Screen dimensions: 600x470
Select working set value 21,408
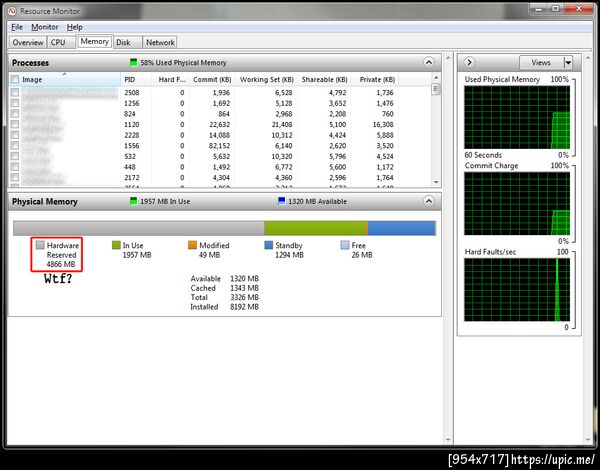(x=282, y=125)
